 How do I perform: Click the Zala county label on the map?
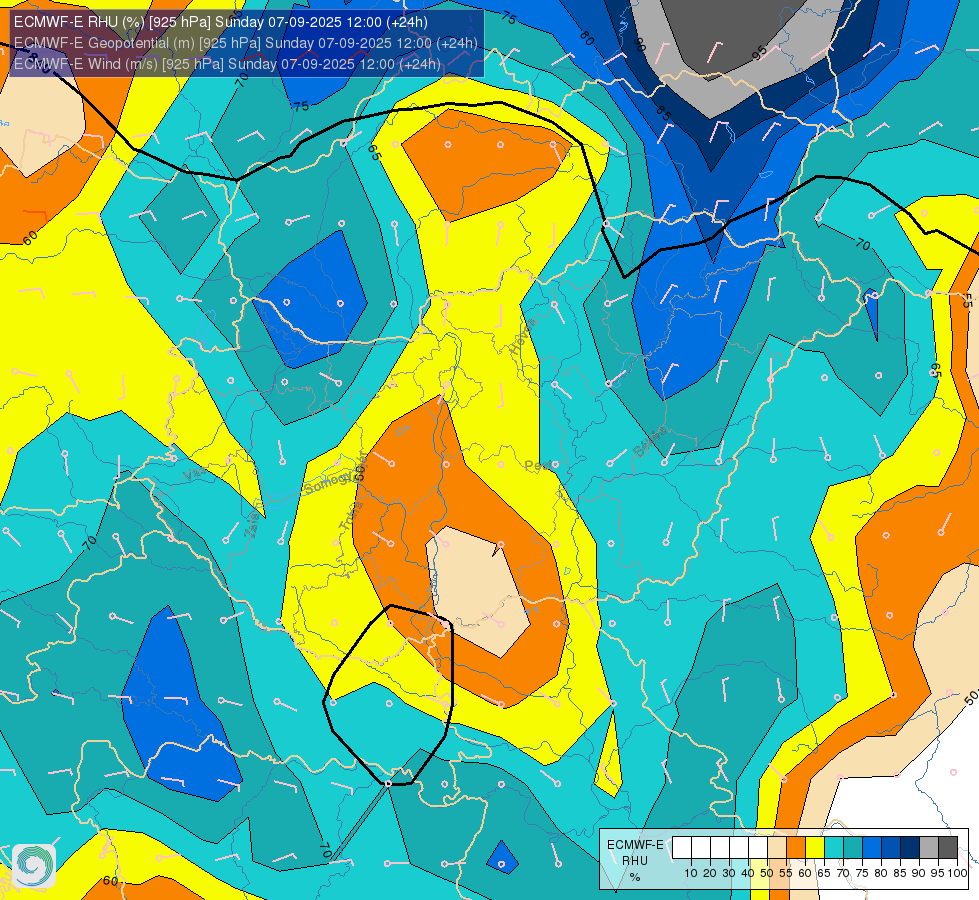coord(252,528)
